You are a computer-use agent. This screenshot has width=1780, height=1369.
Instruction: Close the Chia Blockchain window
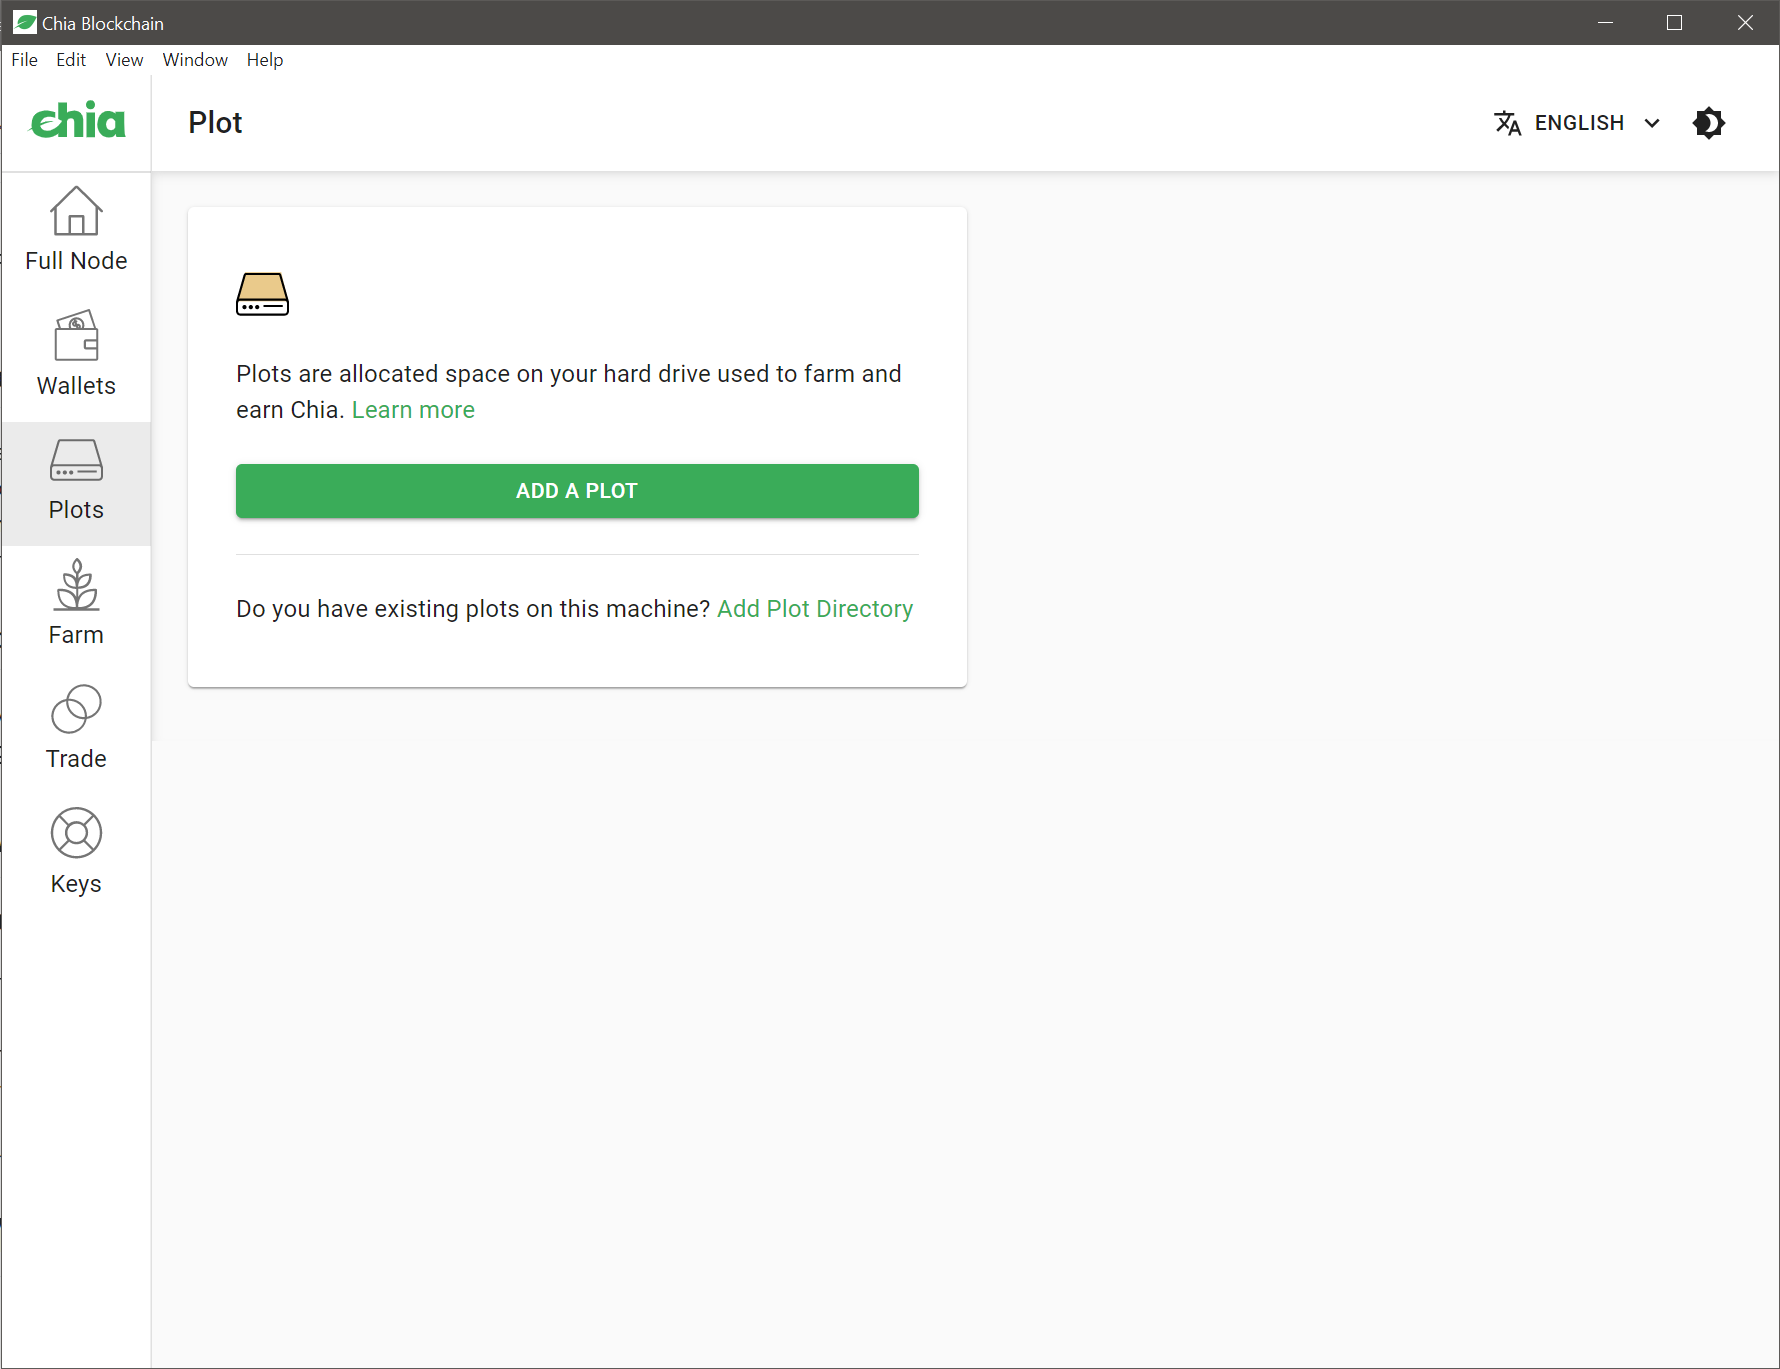(x=1745, y=22)
